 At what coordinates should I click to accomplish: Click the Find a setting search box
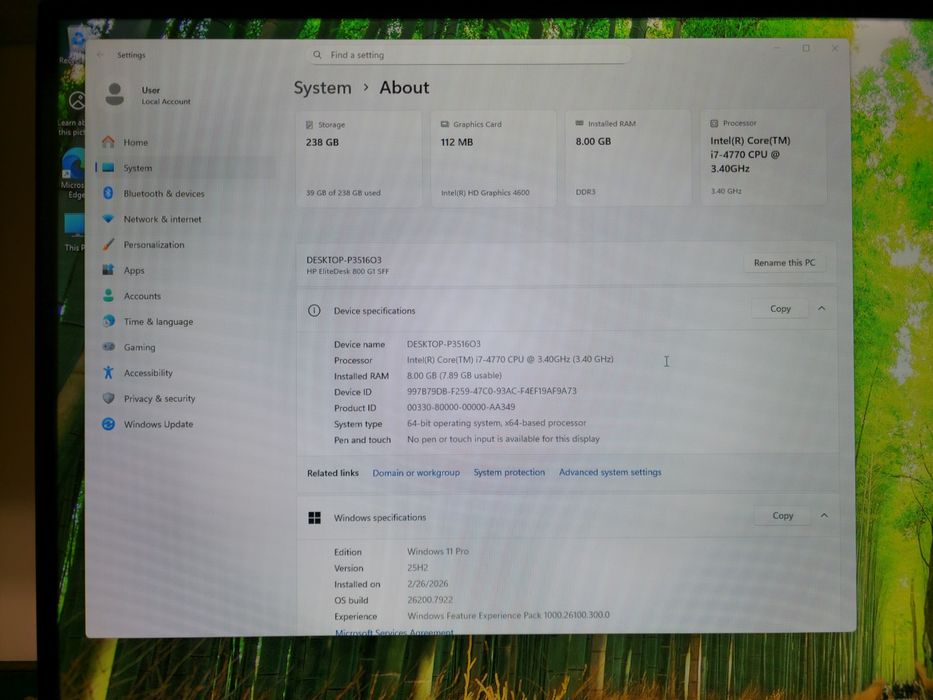point(469,55)
